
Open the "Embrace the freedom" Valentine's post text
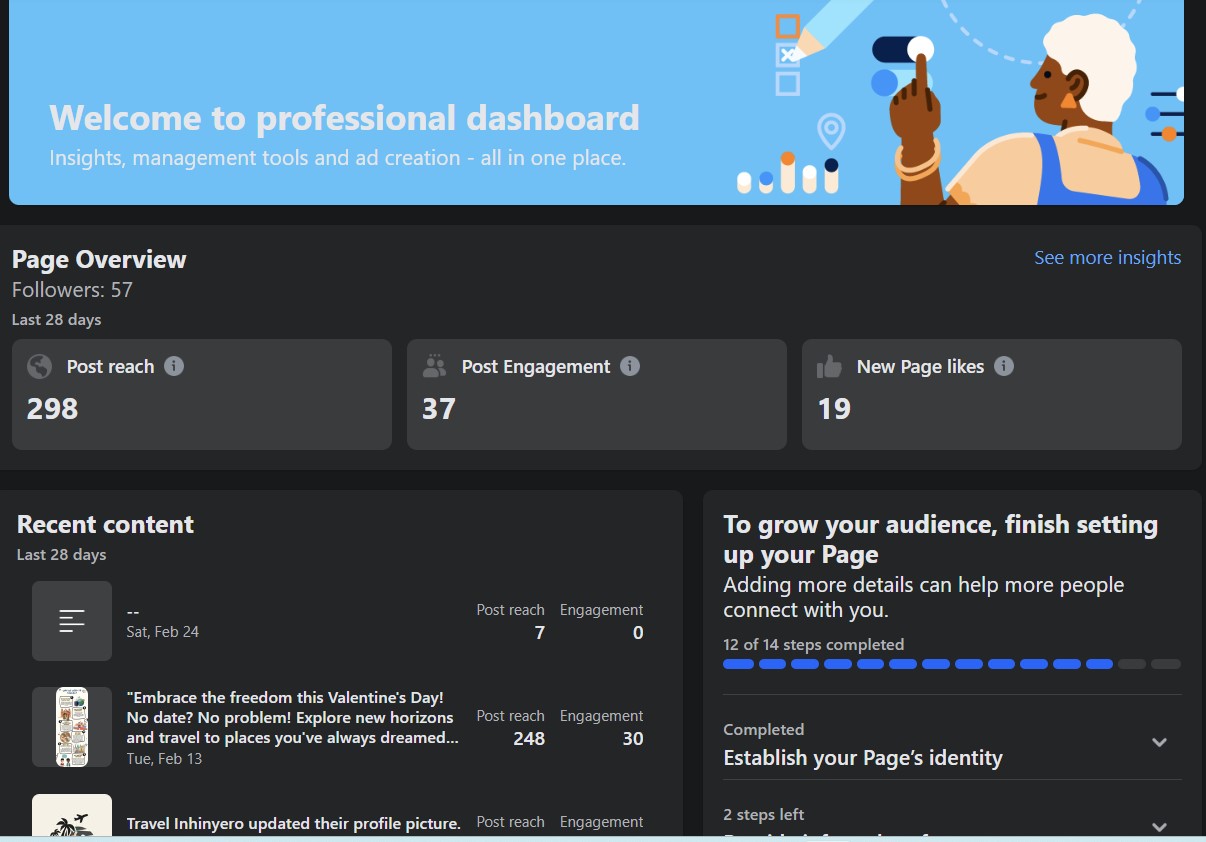point(292,717)
